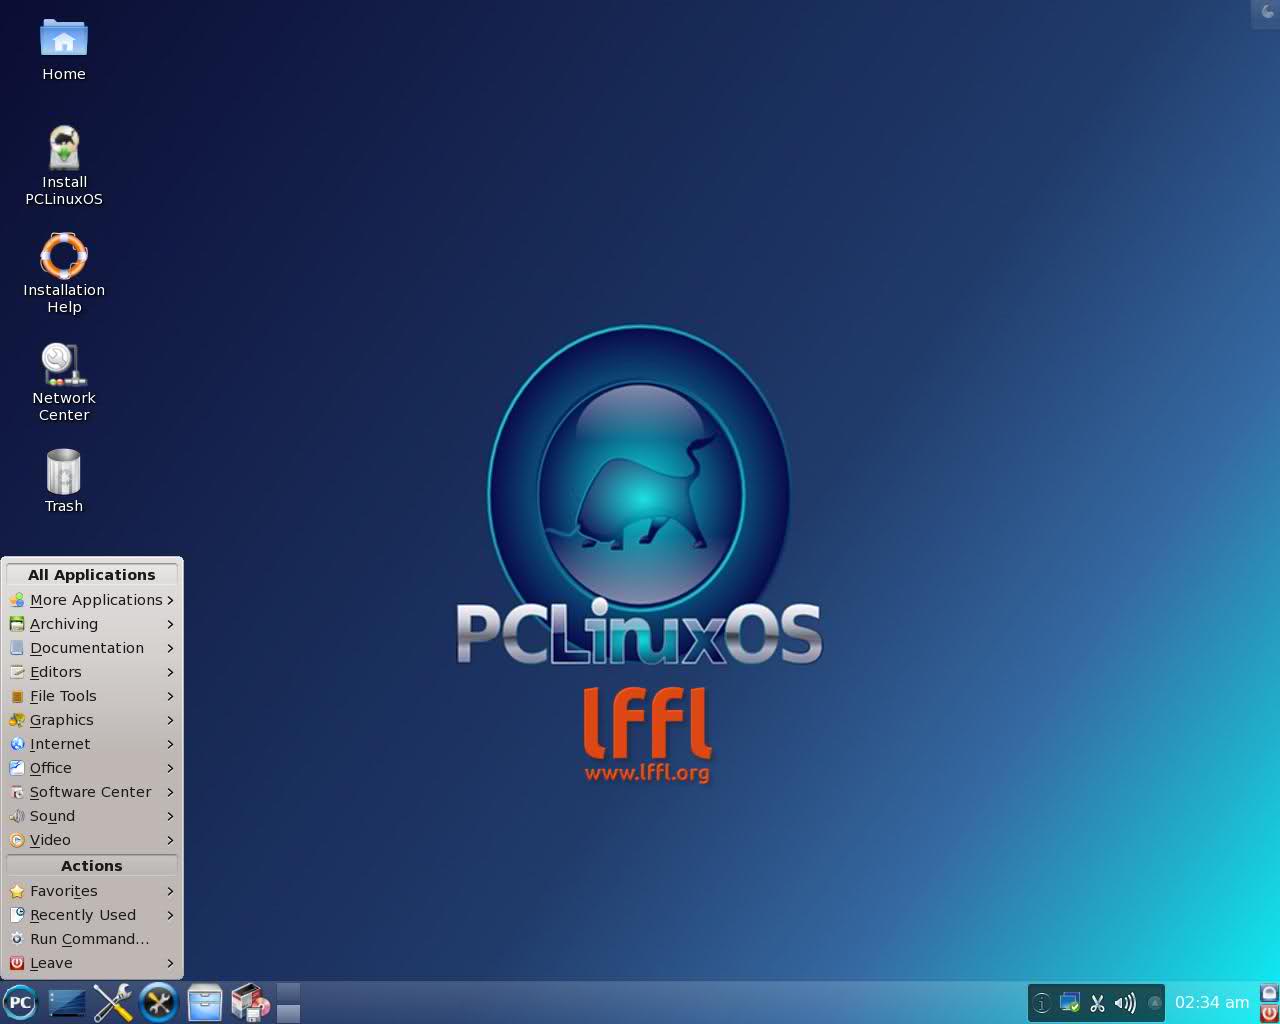1280x1024 pixels.
Task: Open the Installation Help lifebuoy icon
Action: (x=64, y=257)
